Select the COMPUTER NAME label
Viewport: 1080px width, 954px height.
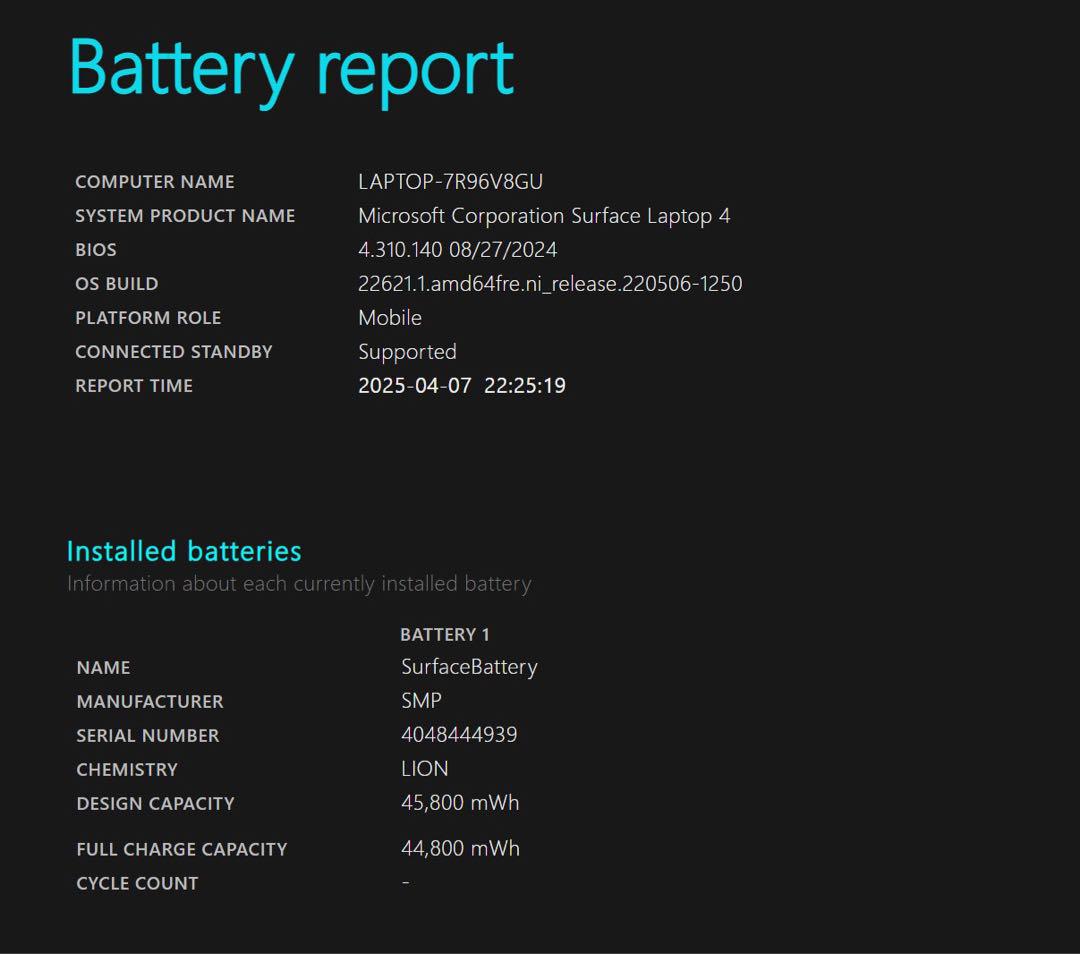[155, 182]
